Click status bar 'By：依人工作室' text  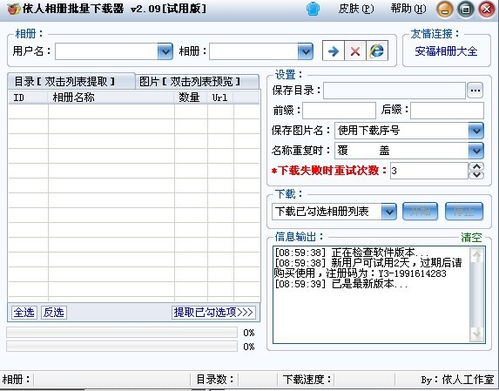pyautogui.click(x=457, y=380)
